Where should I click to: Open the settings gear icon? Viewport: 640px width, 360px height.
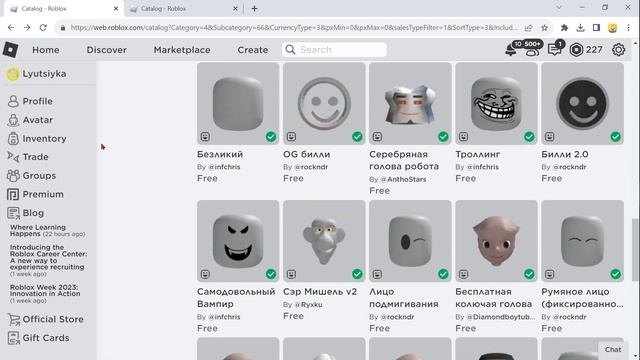(x=618, y=50)
